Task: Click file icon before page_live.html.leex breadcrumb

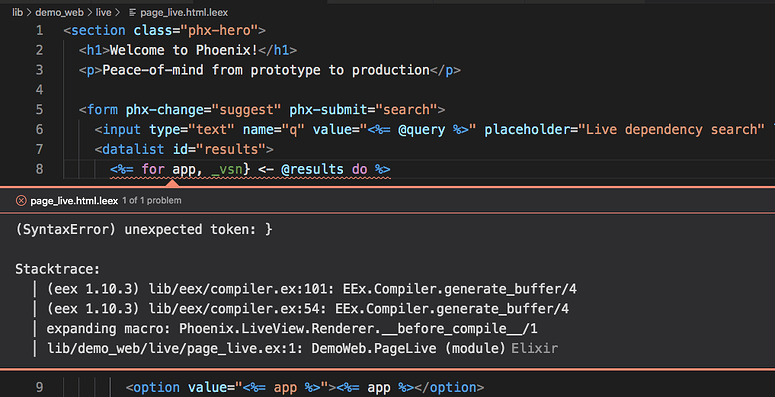Action: 131,12
